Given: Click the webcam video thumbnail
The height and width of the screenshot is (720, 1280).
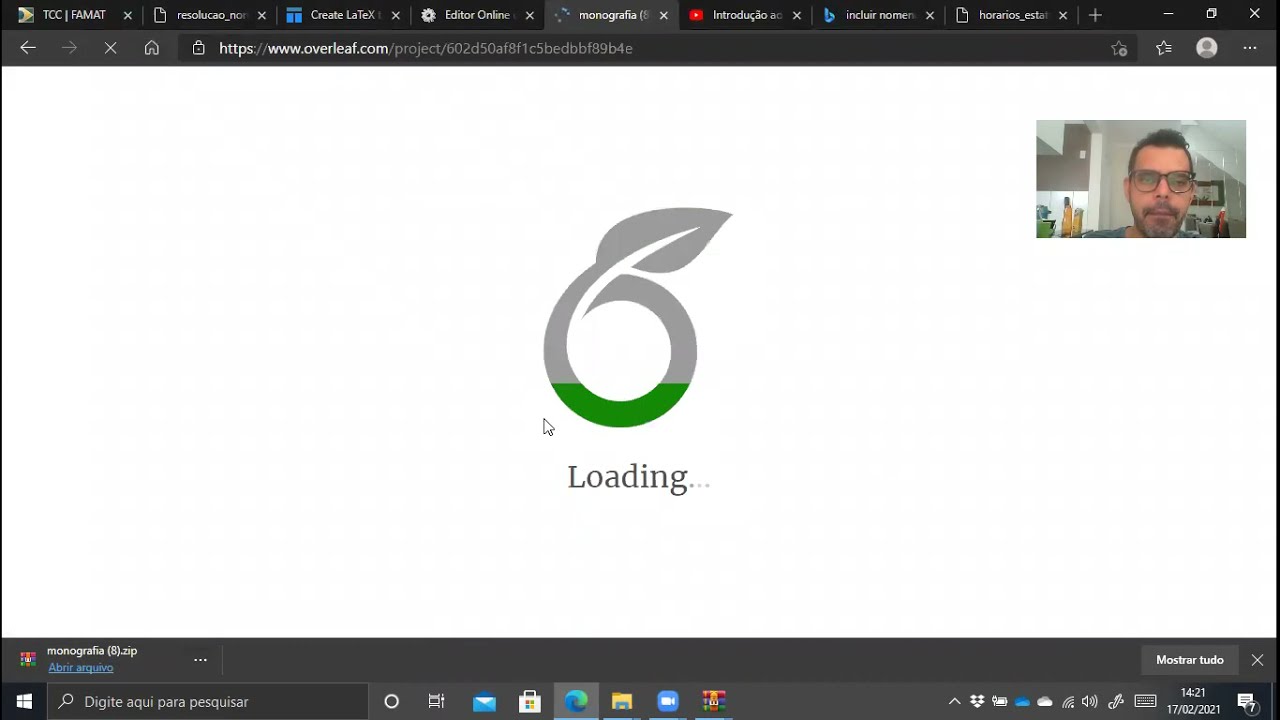Looking at the screenshot, I should click(1141, 179).
